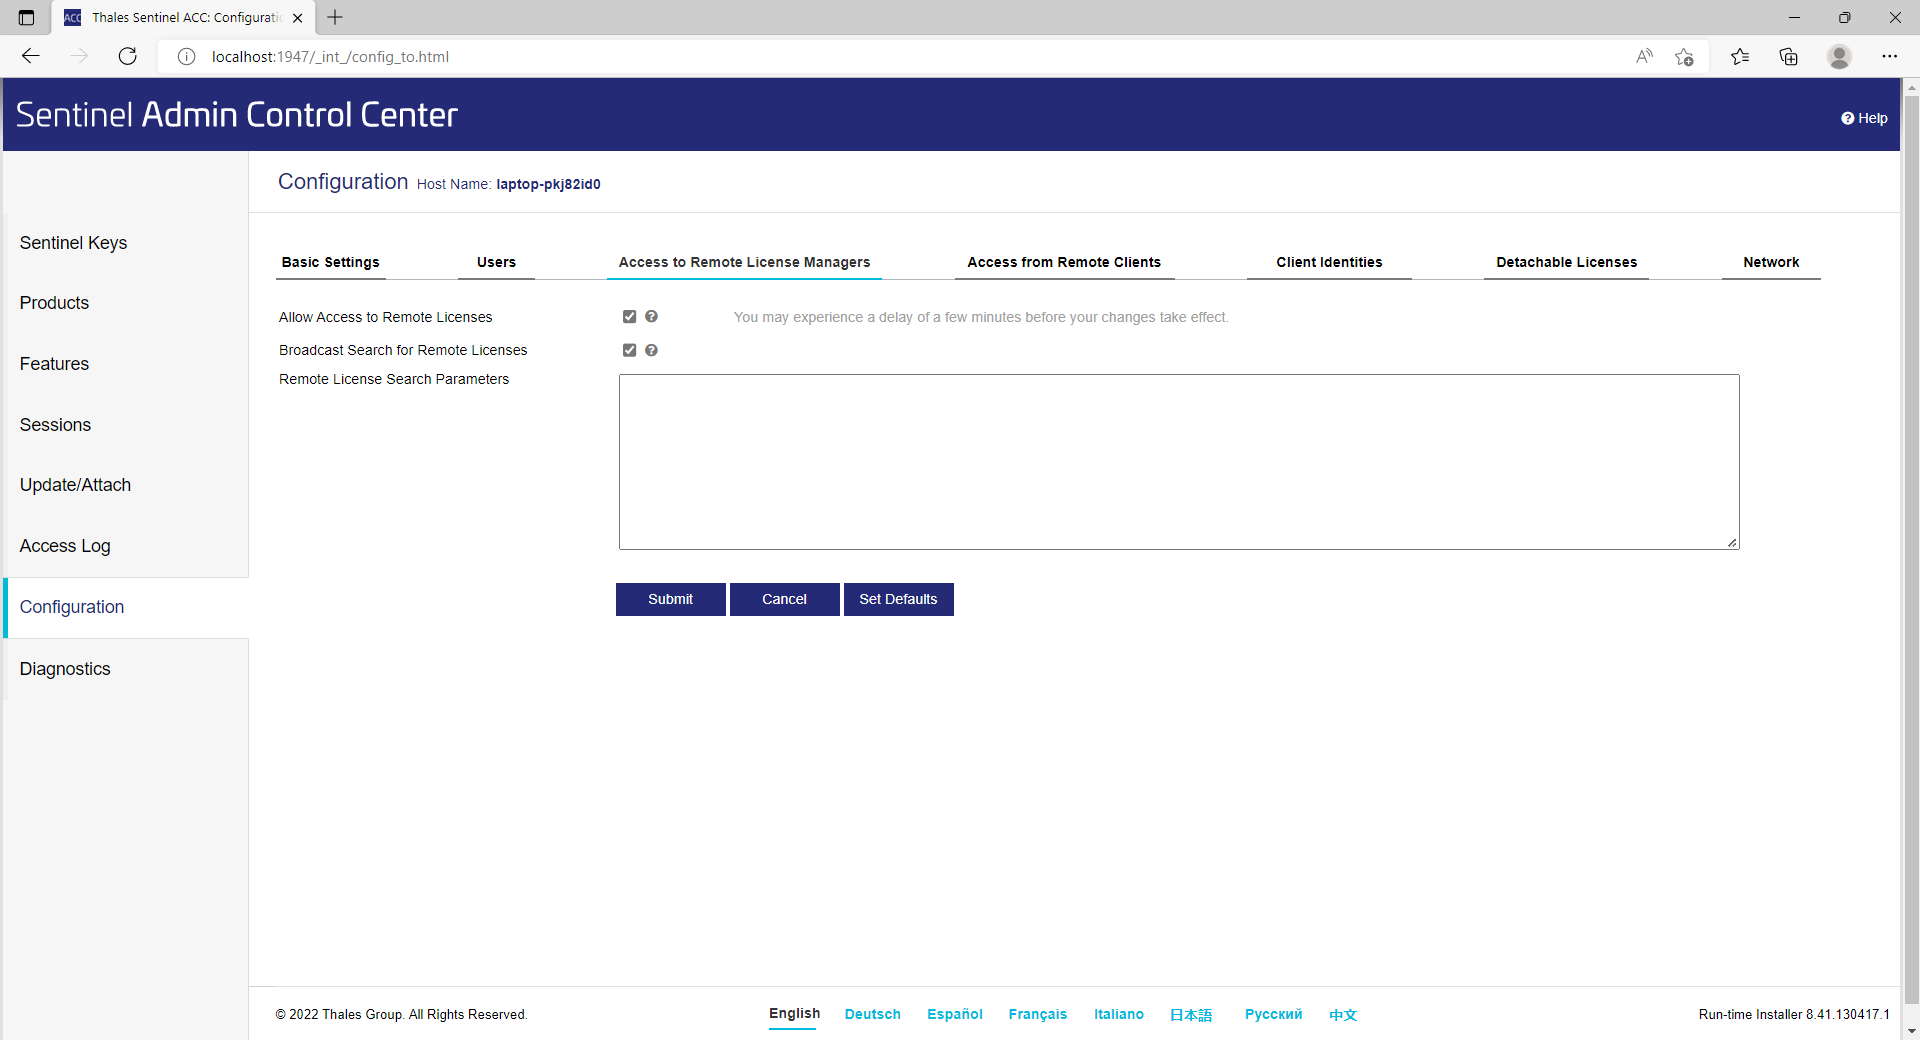The width and height of the screenshot is (1920, 1040).
Task: Switch language to Italiano
Action: click(x=1119, y=1014)
